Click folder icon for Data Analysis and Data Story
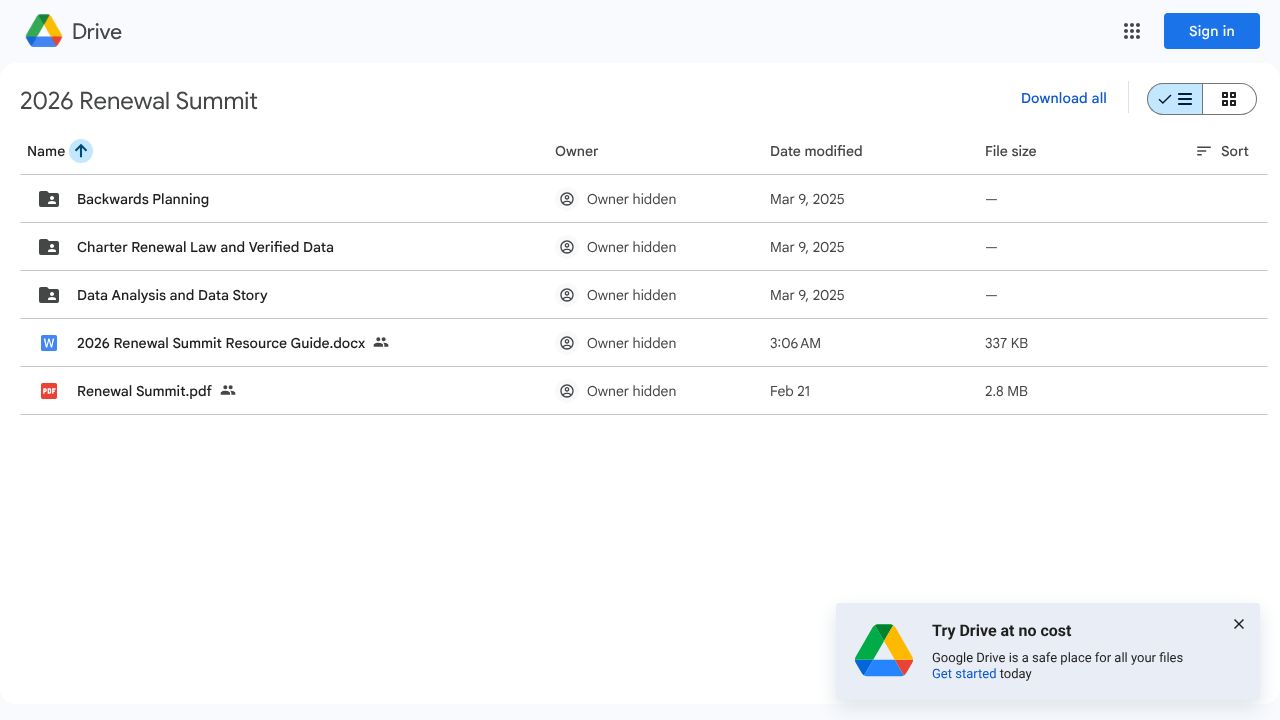Viewport: 1280px width, 720px height. [49, 295]
